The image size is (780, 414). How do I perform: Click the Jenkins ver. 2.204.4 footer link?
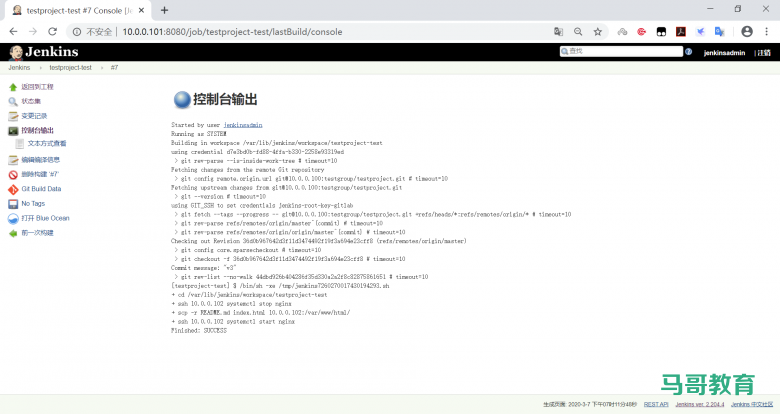click(x=700, y=405)
